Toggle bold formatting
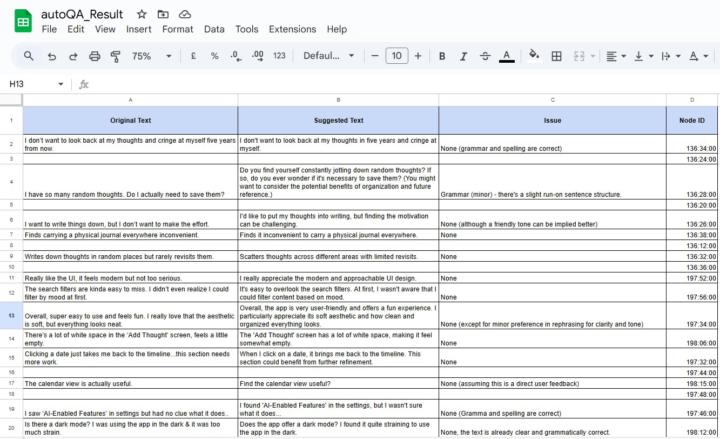Viewport: 720px width, 439px height. click(x=442, y=56)
